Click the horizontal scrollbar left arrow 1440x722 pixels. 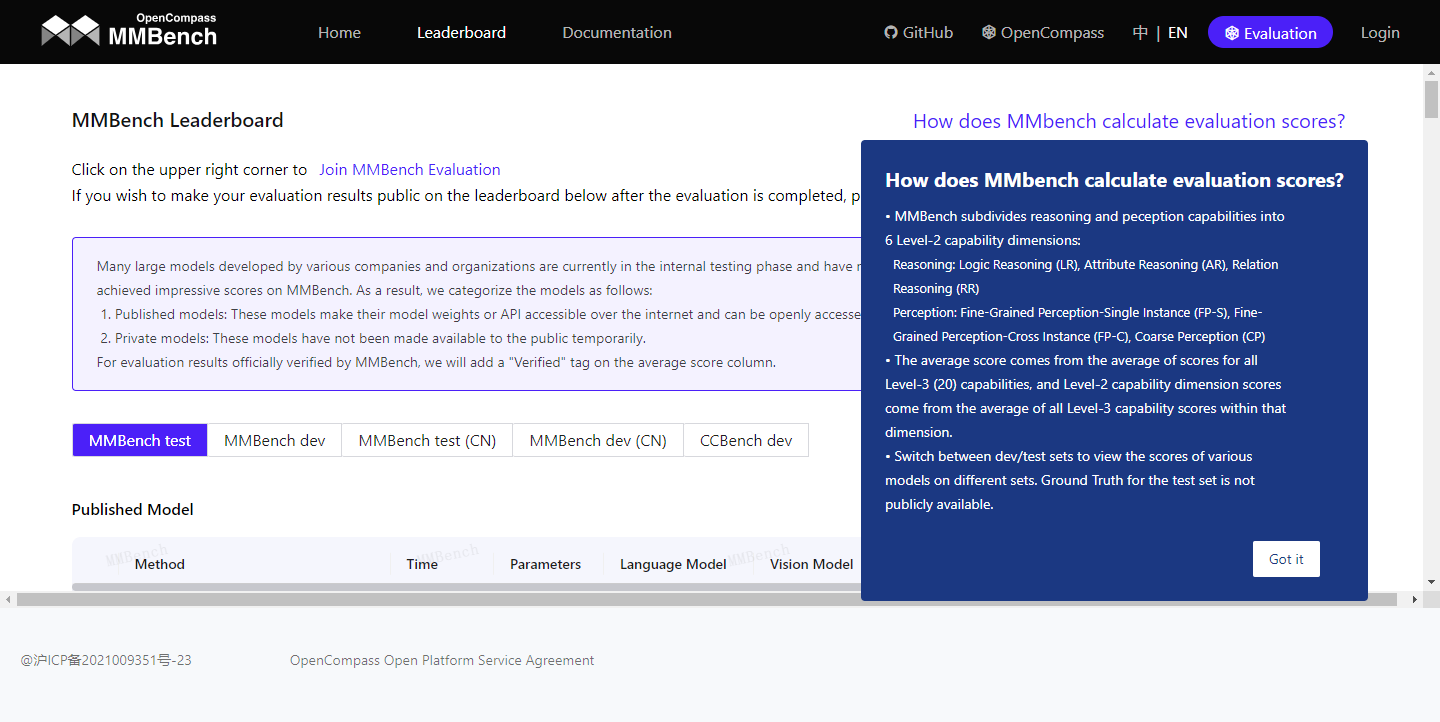click(8, 599)
